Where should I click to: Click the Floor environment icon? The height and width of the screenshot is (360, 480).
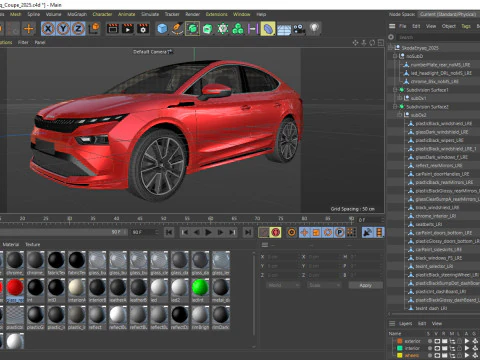click(x=284, y=29)
